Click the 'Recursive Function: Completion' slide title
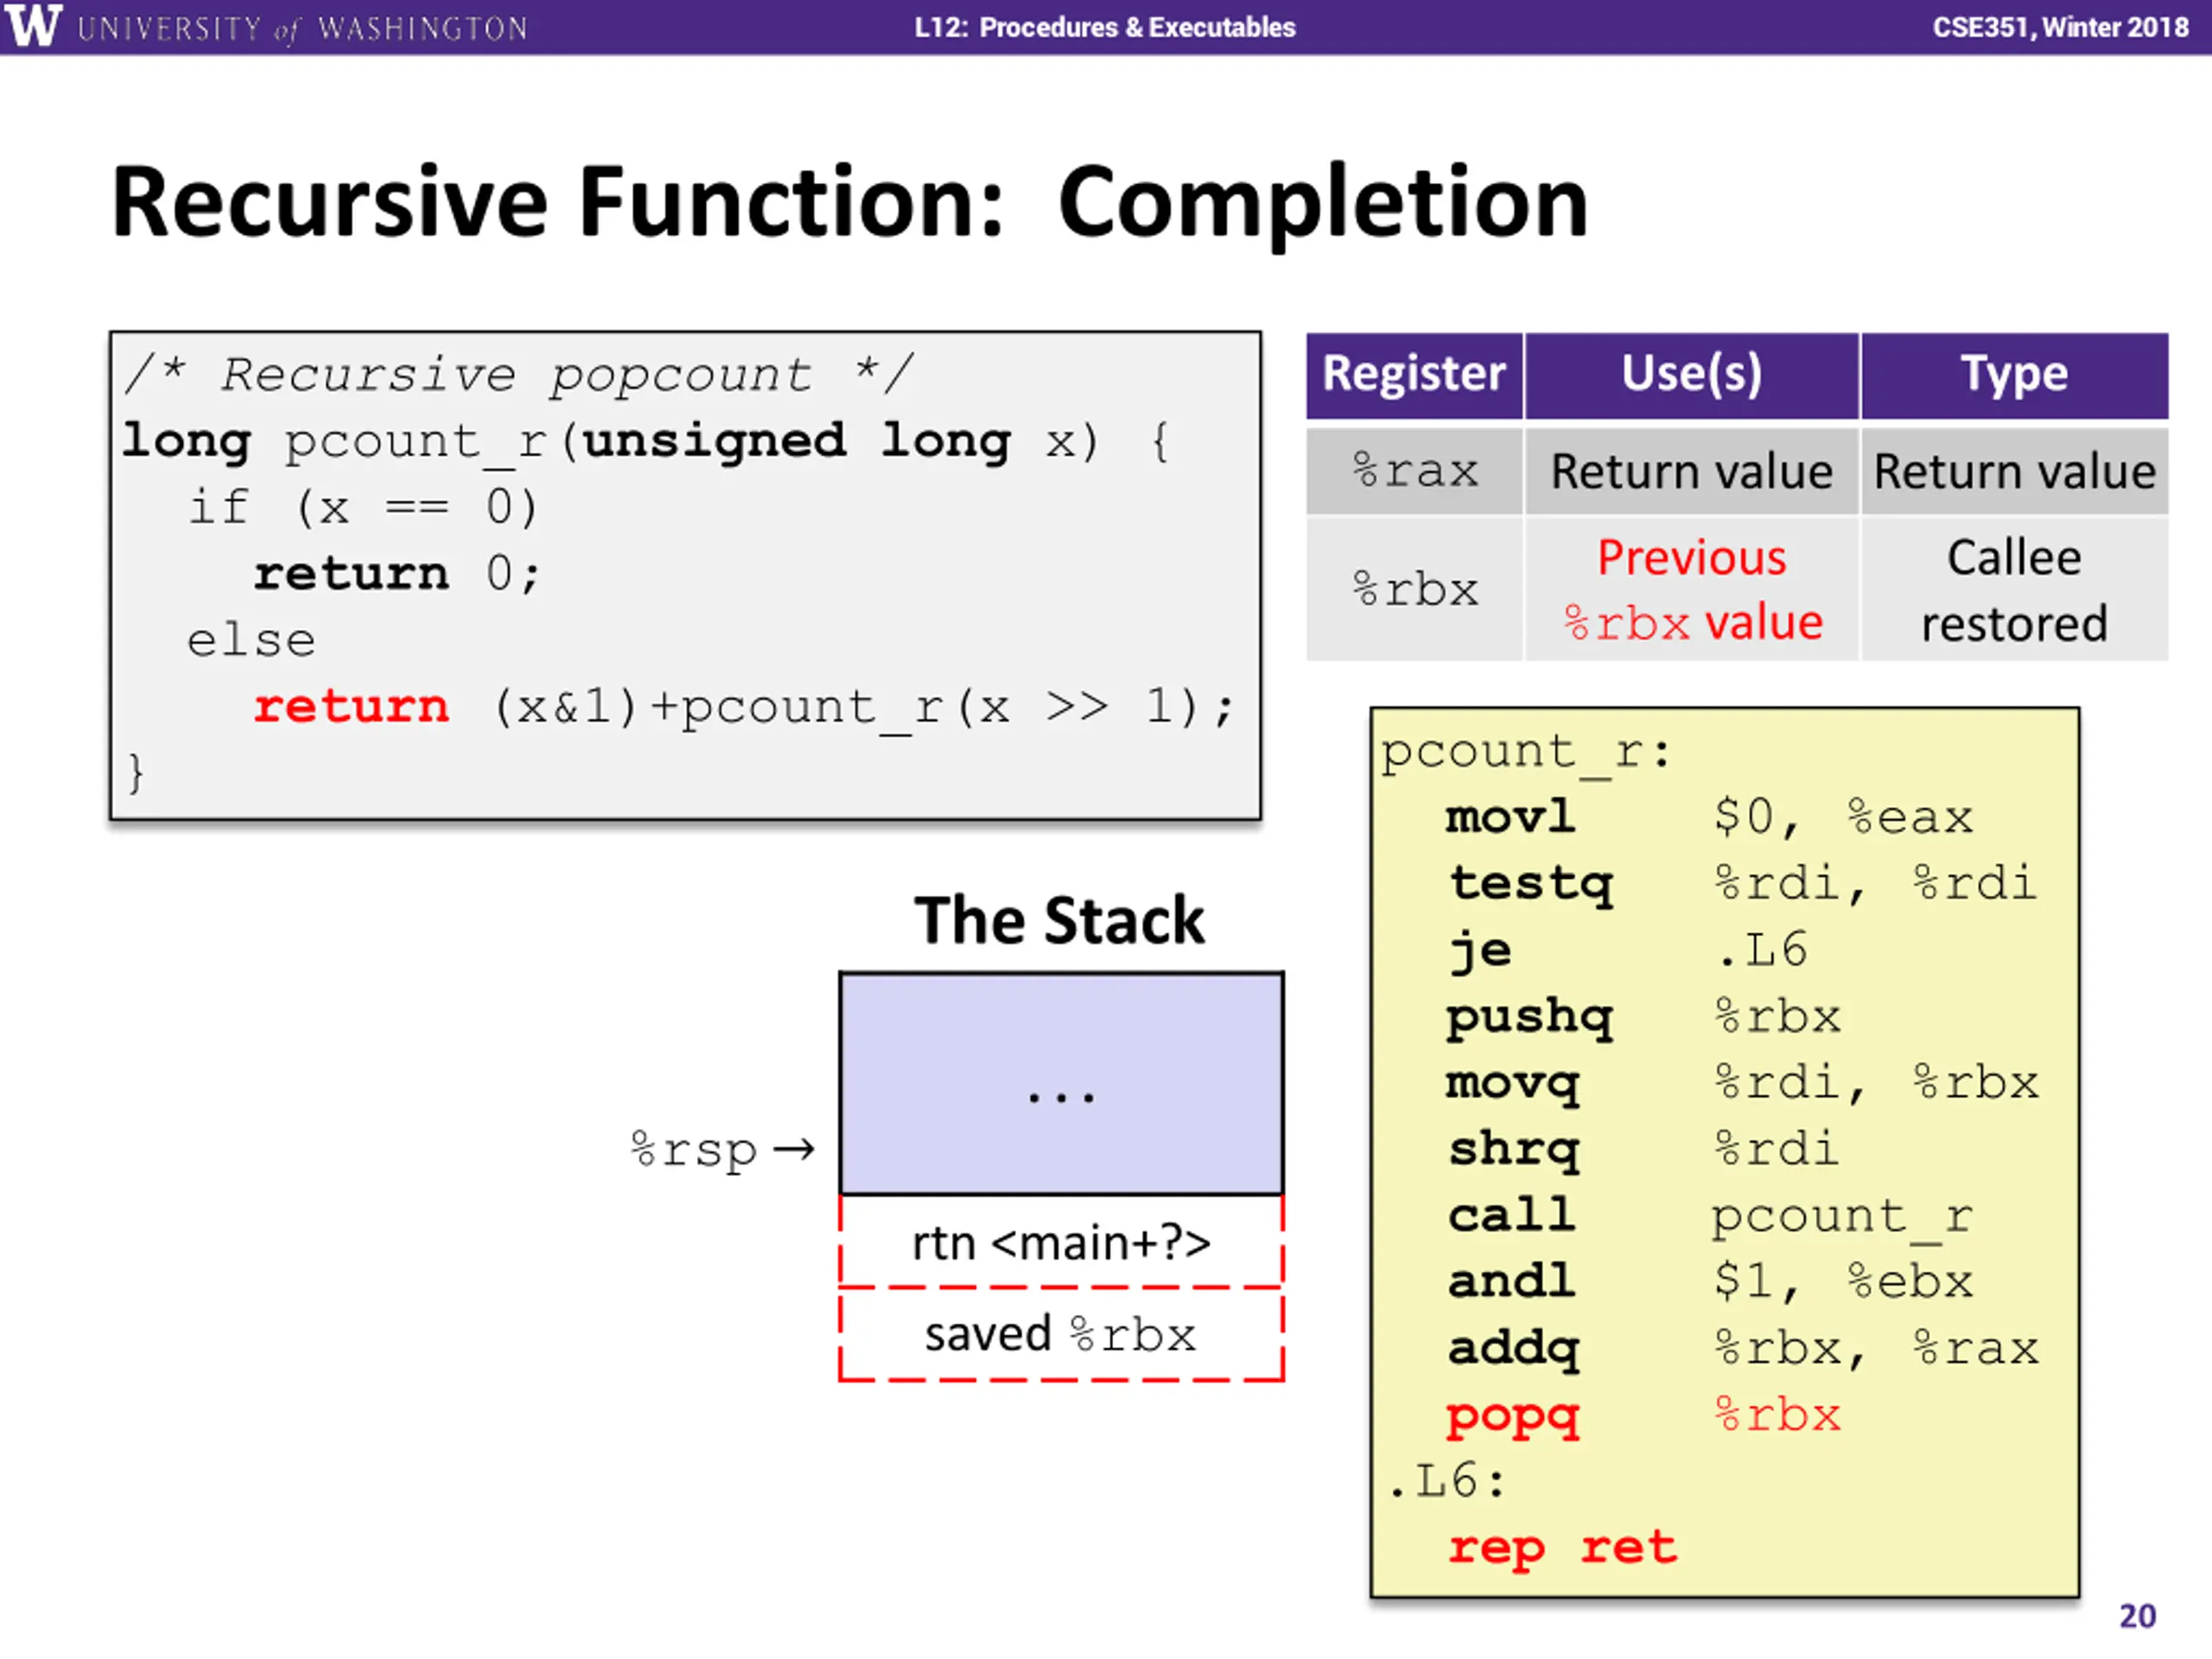Image resolution: width=2212 pixels, height=1659 pixels. (849, 203)
